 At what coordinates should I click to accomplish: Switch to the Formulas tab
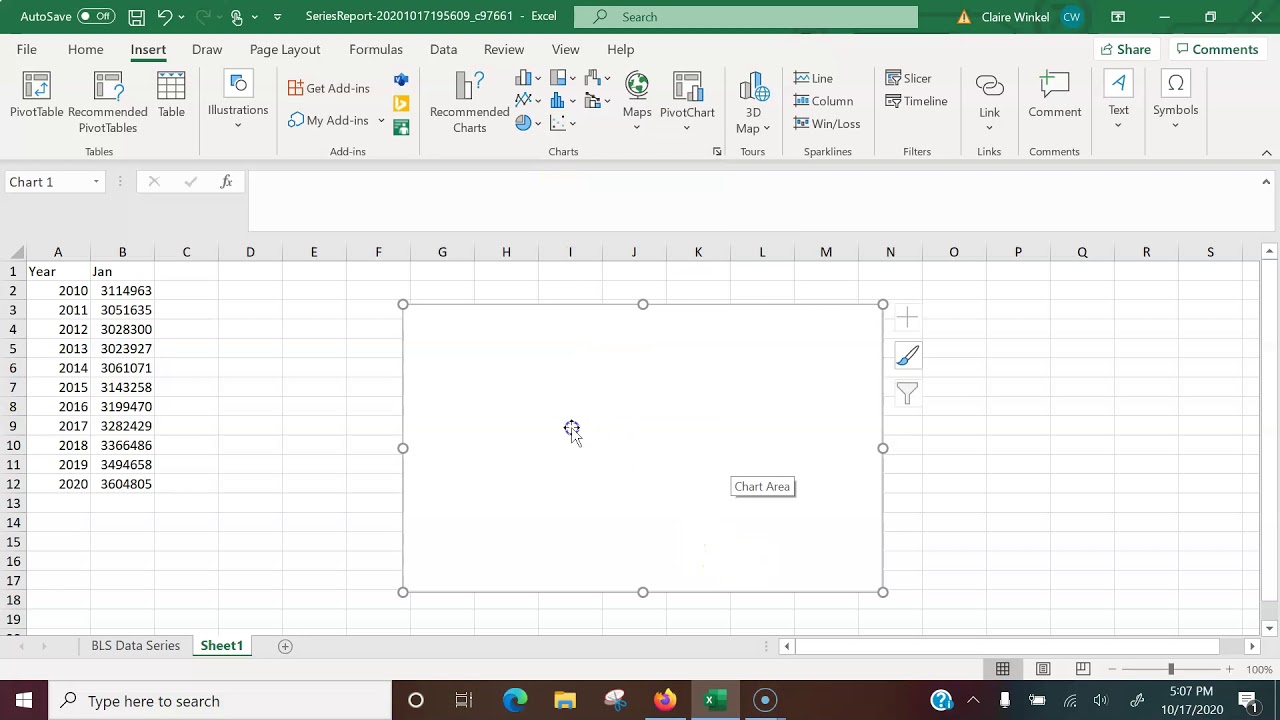[x=376, y=49]
